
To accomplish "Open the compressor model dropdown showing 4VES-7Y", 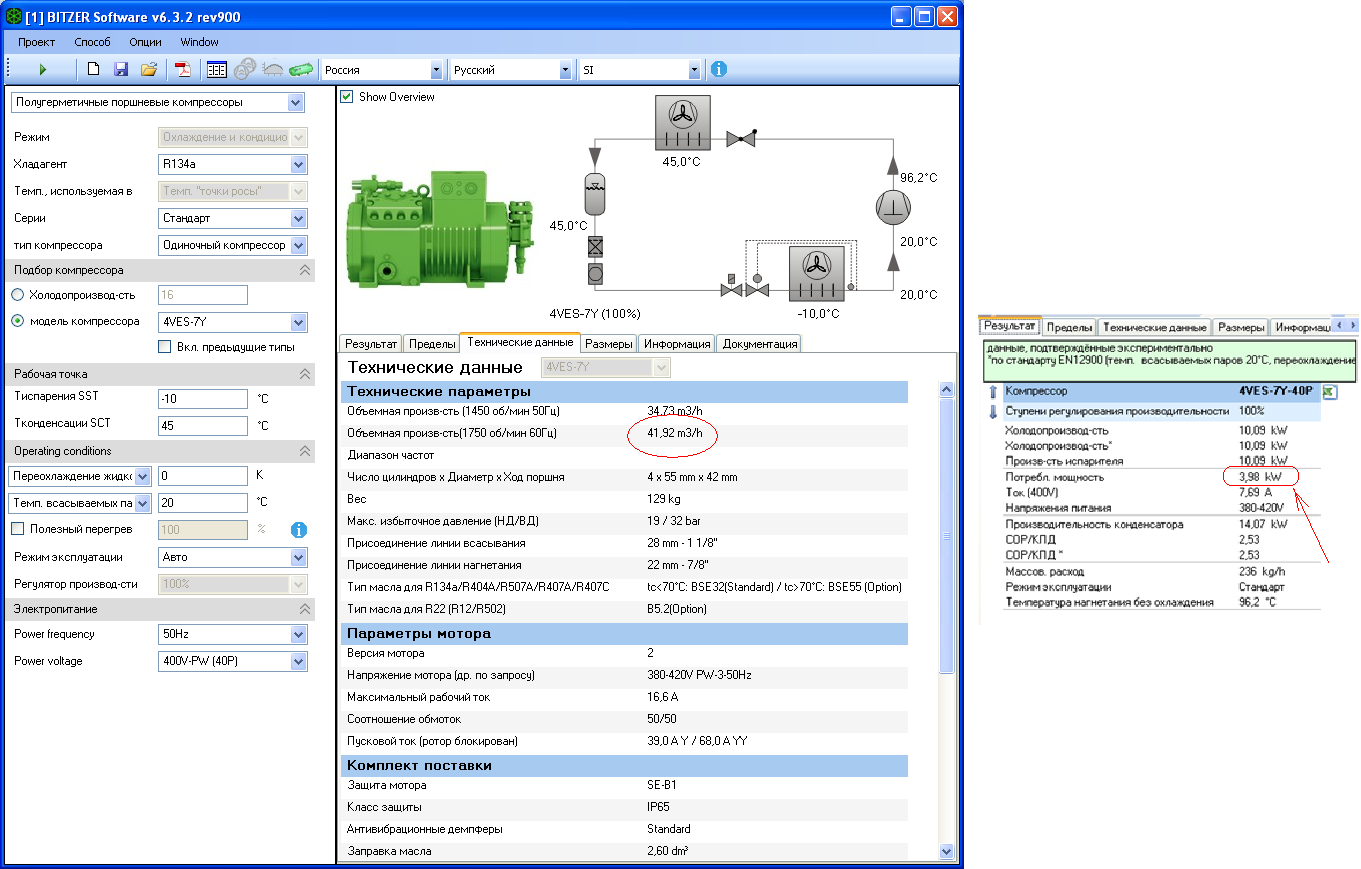I will [233, 322].
